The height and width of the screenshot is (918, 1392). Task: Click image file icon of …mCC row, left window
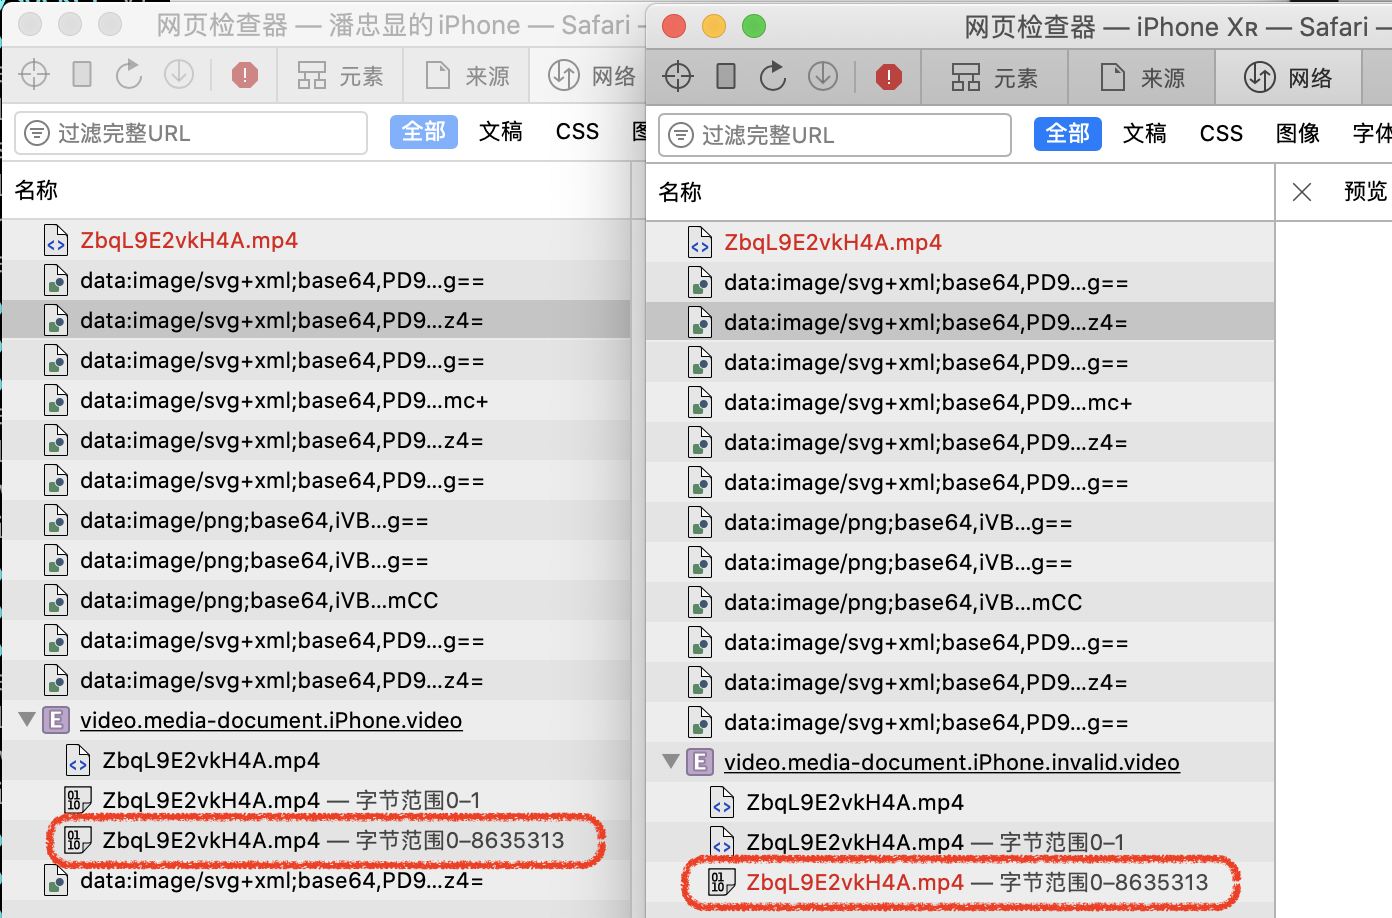click(56, 600)
